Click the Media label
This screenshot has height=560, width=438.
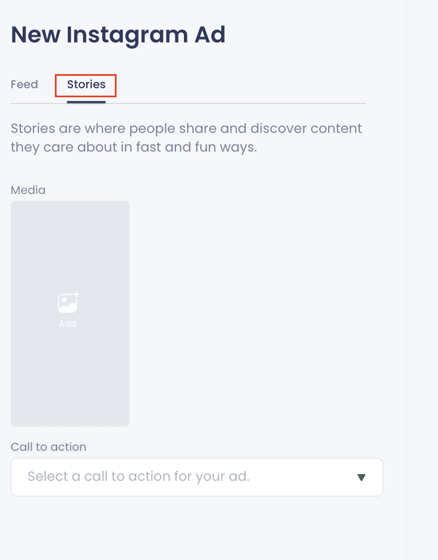point(28,190)
